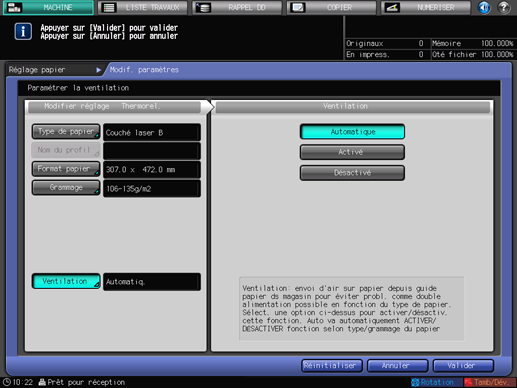Viewport: 517px width, 388px height.
Task: Click the MACHINE tab icon
Action: tap(14, 7)
